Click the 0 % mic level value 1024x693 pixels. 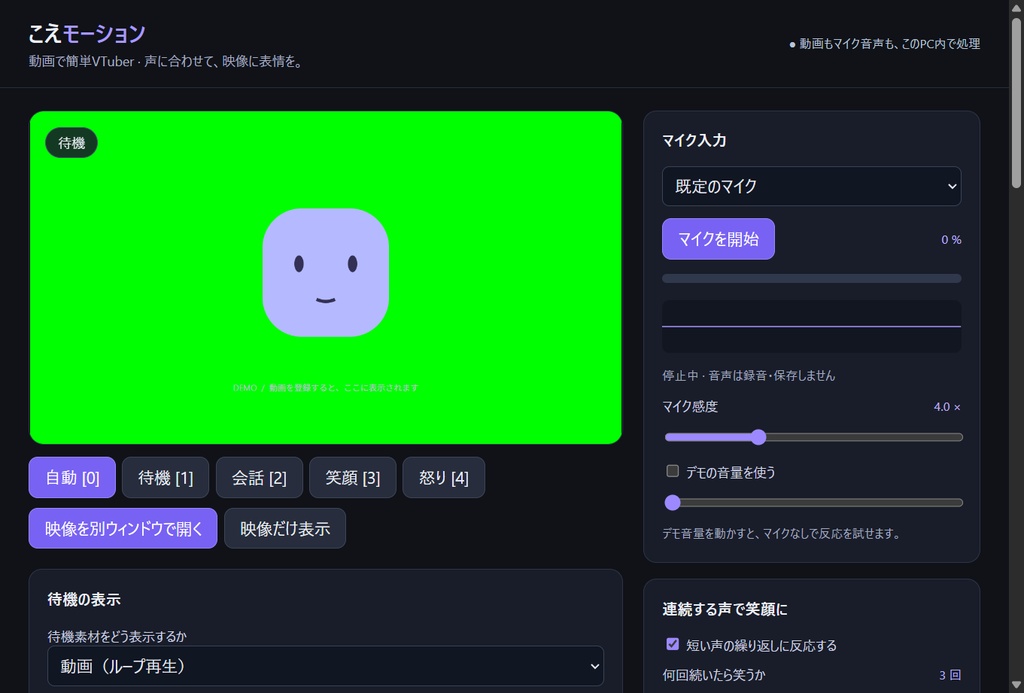point(951,240)
